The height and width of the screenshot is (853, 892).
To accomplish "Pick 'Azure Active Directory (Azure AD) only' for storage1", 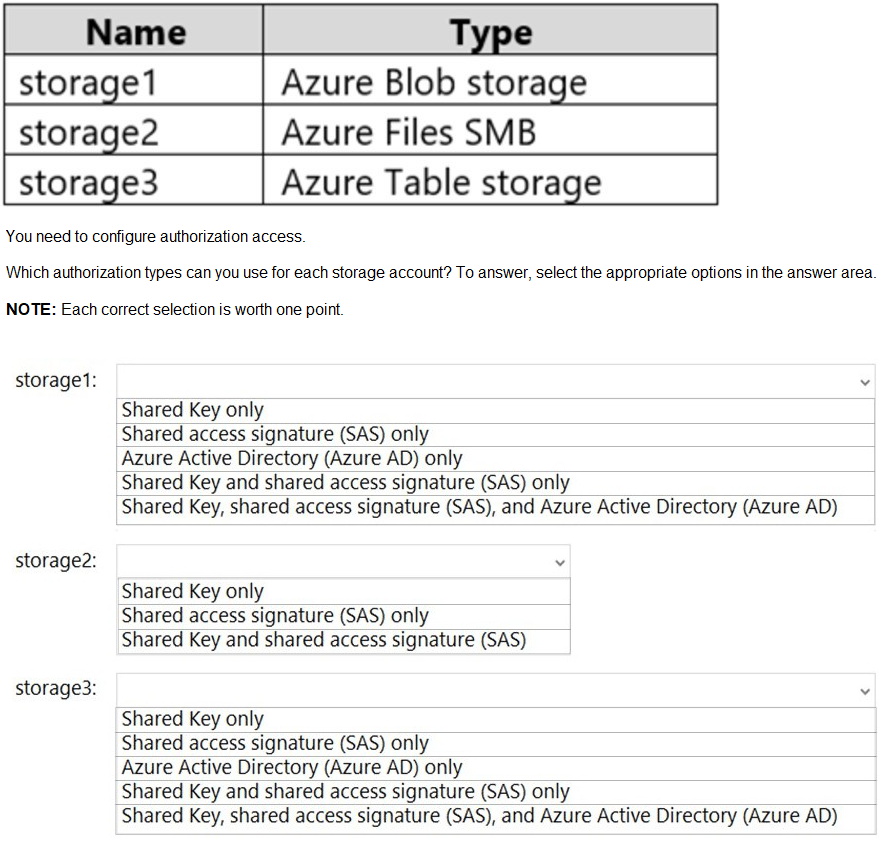I will [292, 458].
